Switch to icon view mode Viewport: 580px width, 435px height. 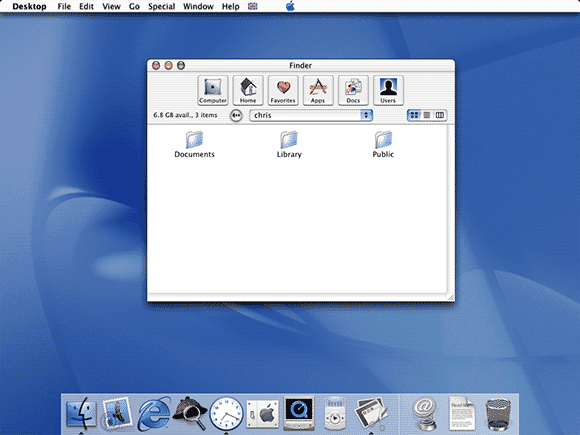(x=414, y=115)
